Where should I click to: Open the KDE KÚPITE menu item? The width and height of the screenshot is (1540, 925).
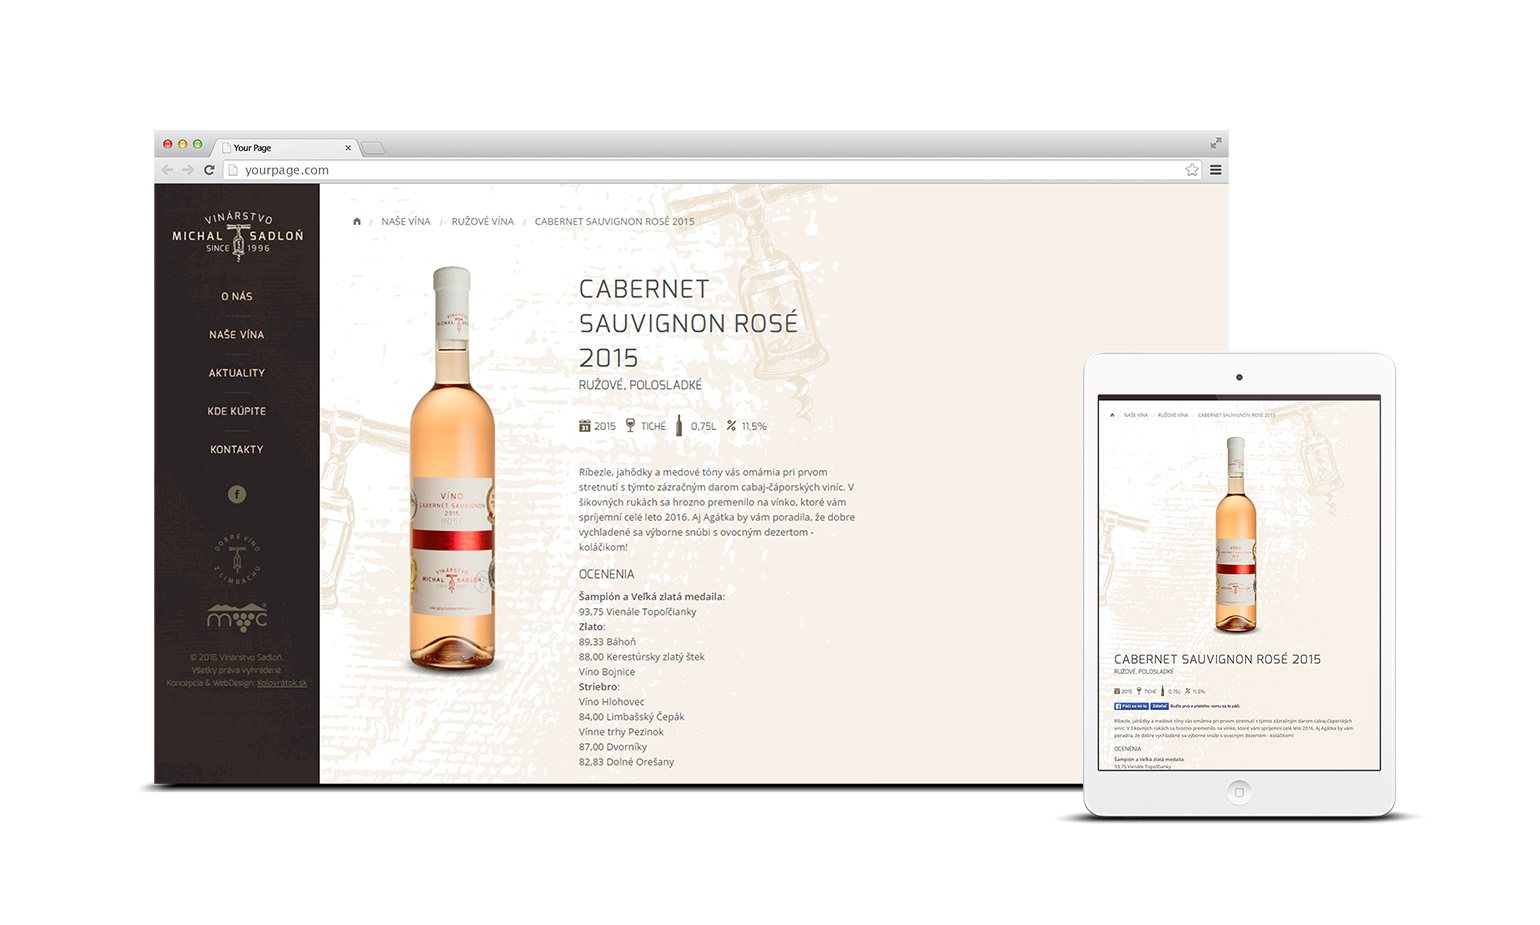[x=237, y=411]
